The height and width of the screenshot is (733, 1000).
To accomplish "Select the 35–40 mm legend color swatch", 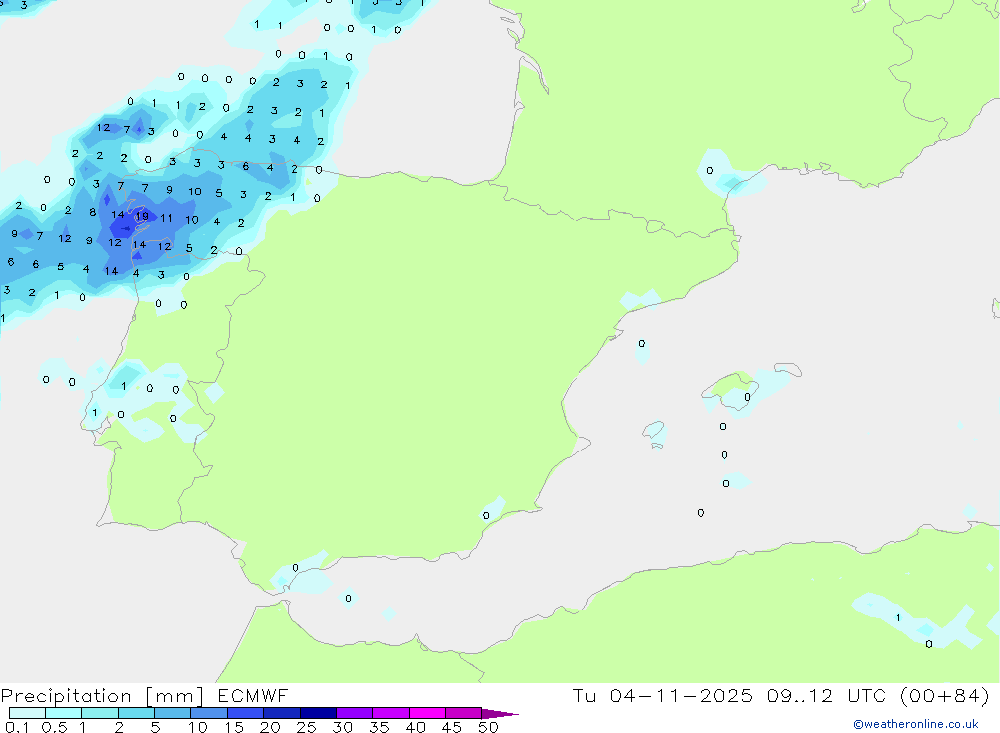I will tap(390, 713).
